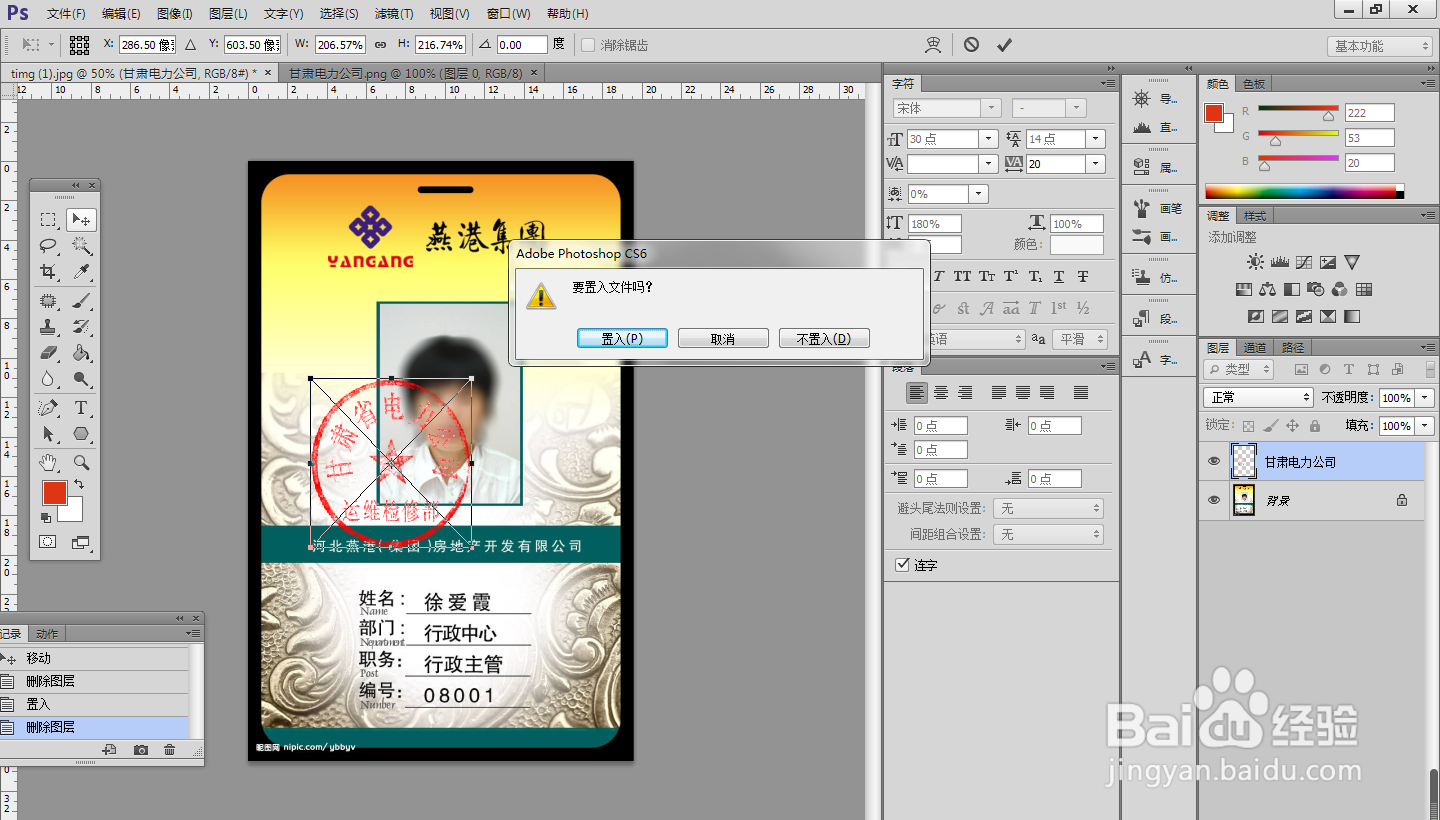The width and height of the screenshot is (1440, 820).
Task: Toggle faux bold-italic T style
Action: (x=939, y=276)
